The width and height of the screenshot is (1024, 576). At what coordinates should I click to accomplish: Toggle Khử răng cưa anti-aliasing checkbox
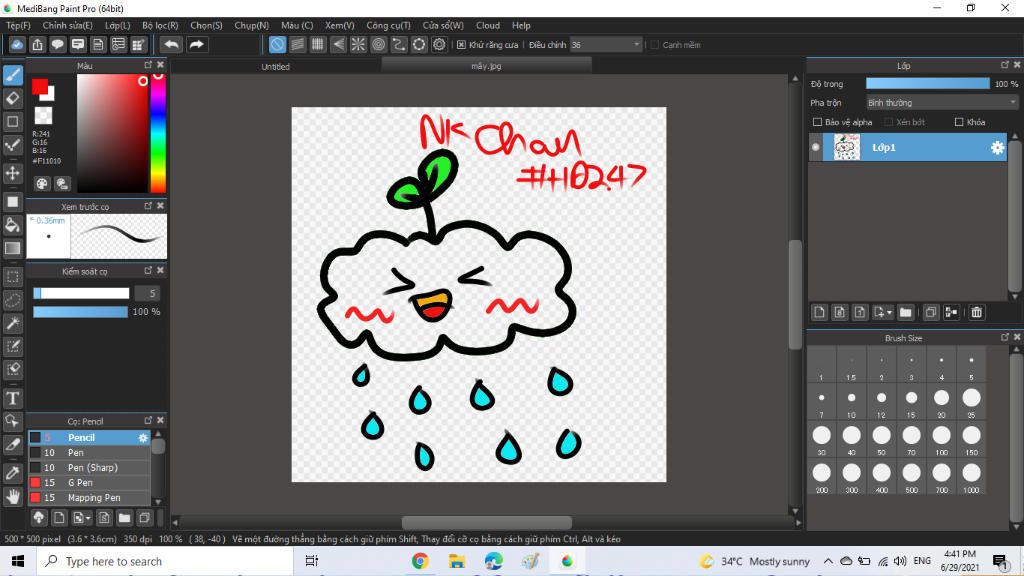(x=461, y=45)
